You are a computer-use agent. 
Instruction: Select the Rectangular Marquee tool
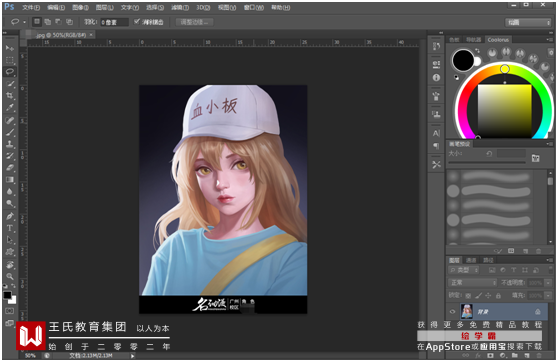[x=10, y=60]
